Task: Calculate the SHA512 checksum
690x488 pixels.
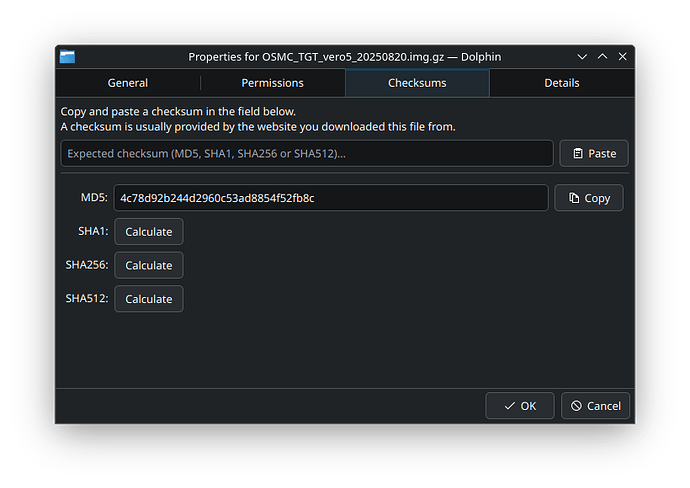Action: (x=148, y=299)
